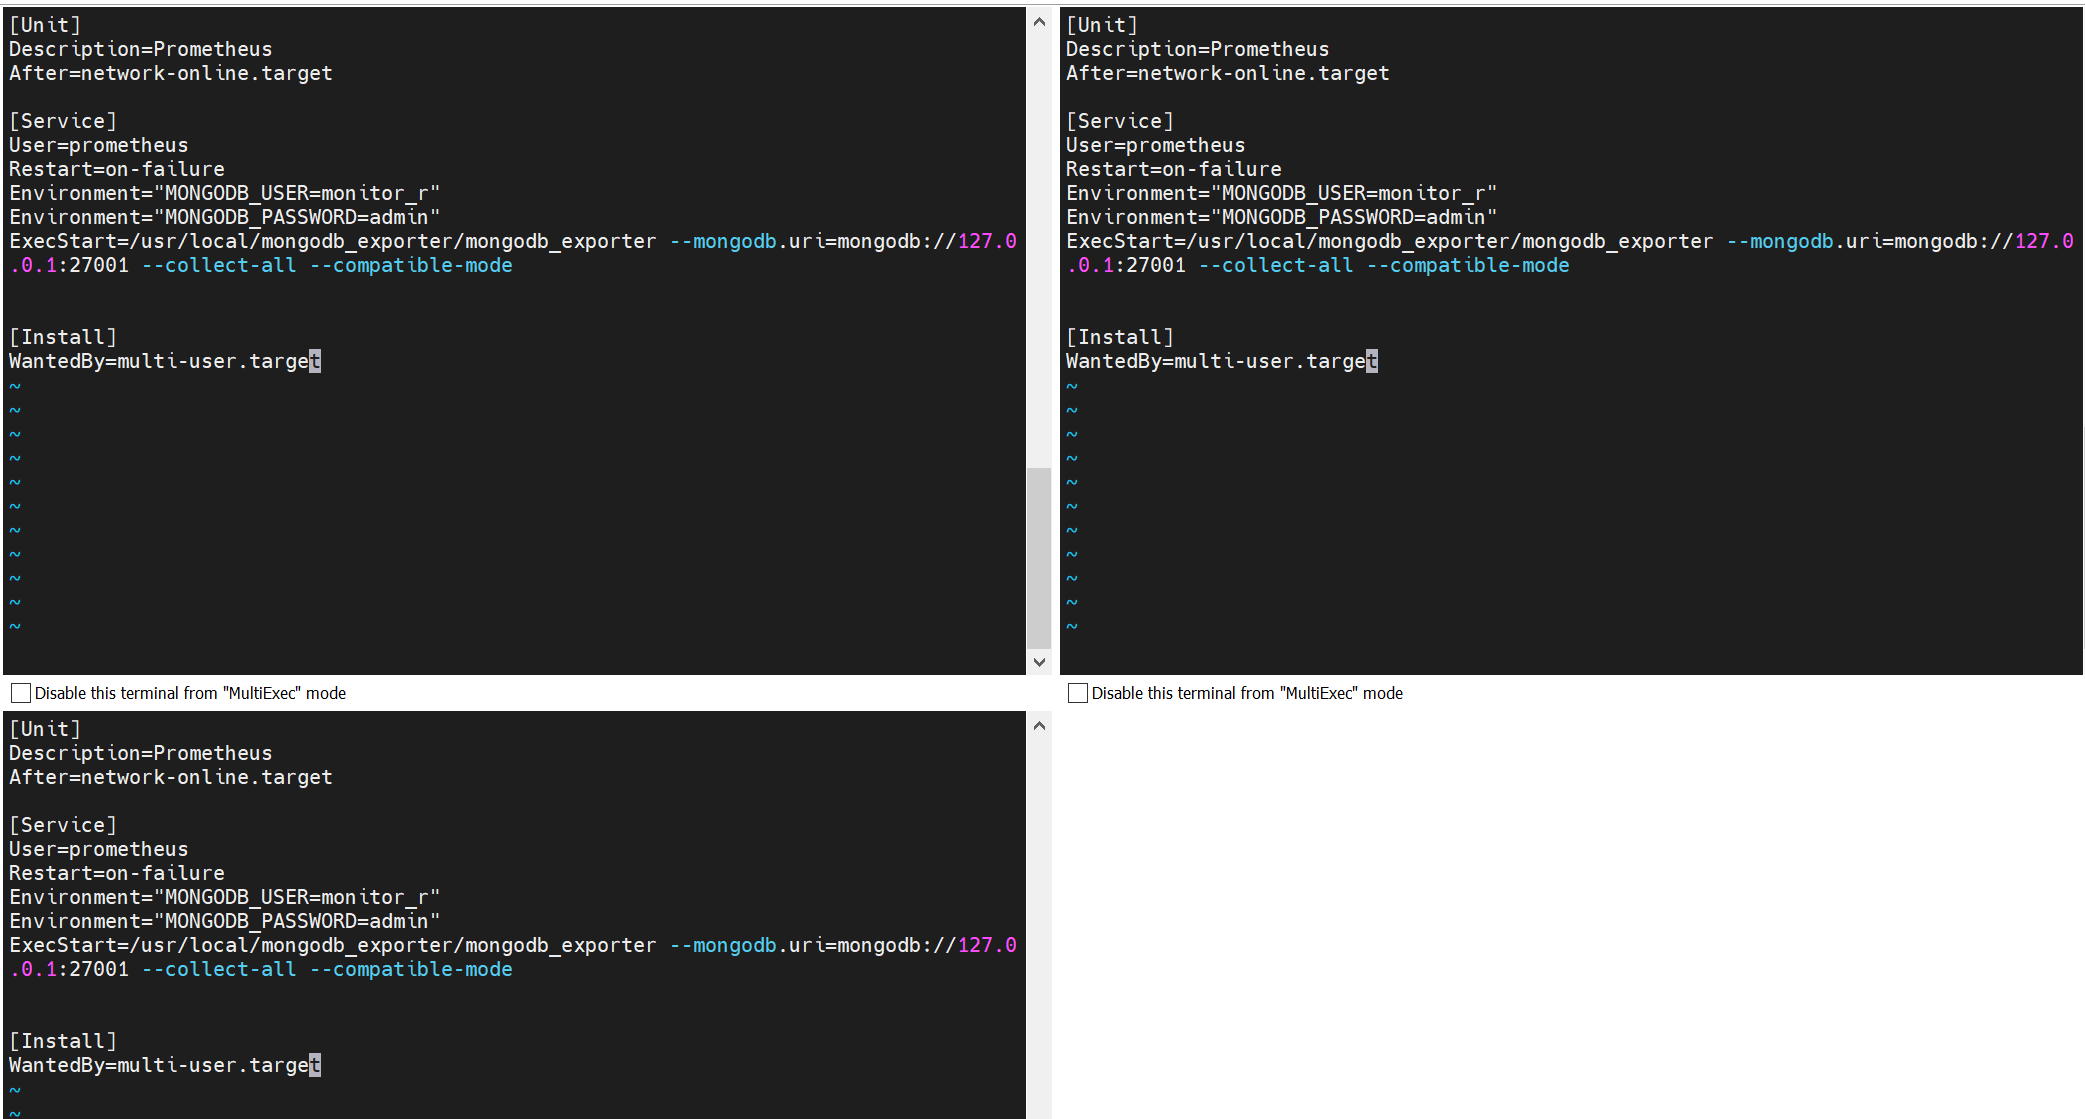The width and height of the screenshot is (2085, 1119).
Task: Click 'Disable this terminal' label under top-right terminal
Action: click(1246, 693)
